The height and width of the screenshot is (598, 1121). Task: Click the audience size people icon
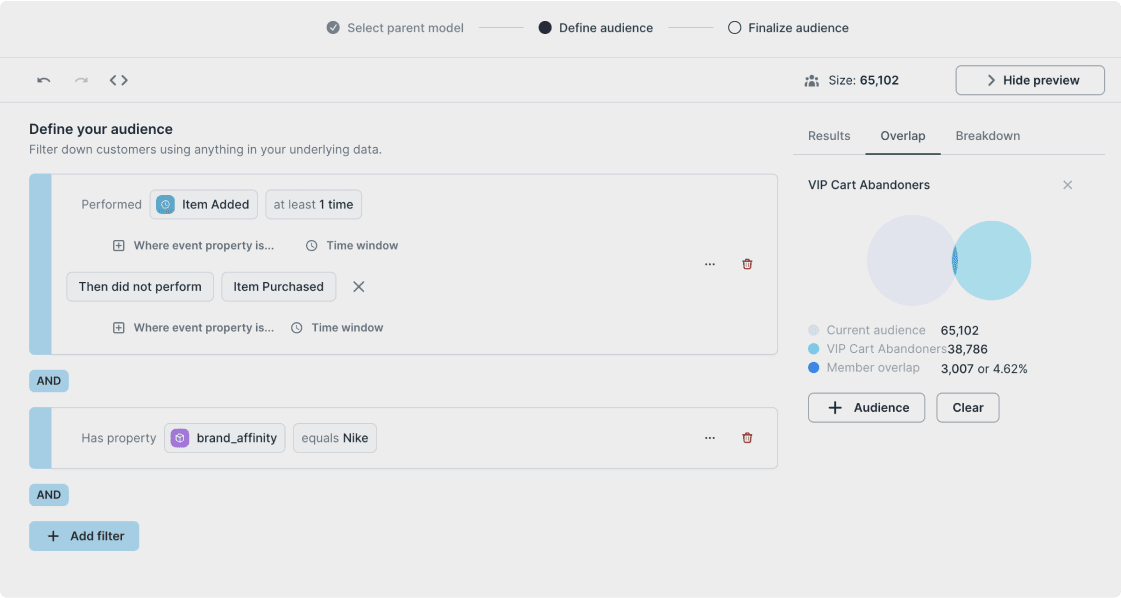coord(811,81)
